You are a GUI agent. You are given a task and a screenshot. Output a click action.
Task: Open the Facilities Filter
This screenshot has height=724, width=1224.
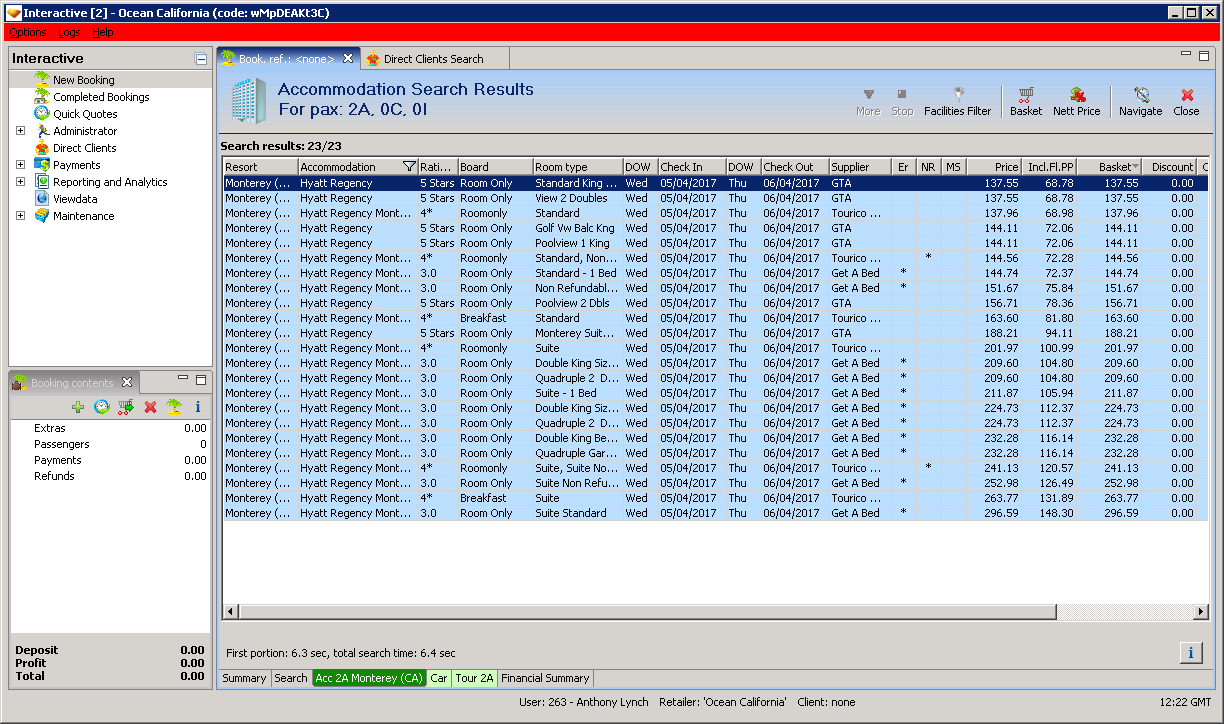(x=957, y=102)
